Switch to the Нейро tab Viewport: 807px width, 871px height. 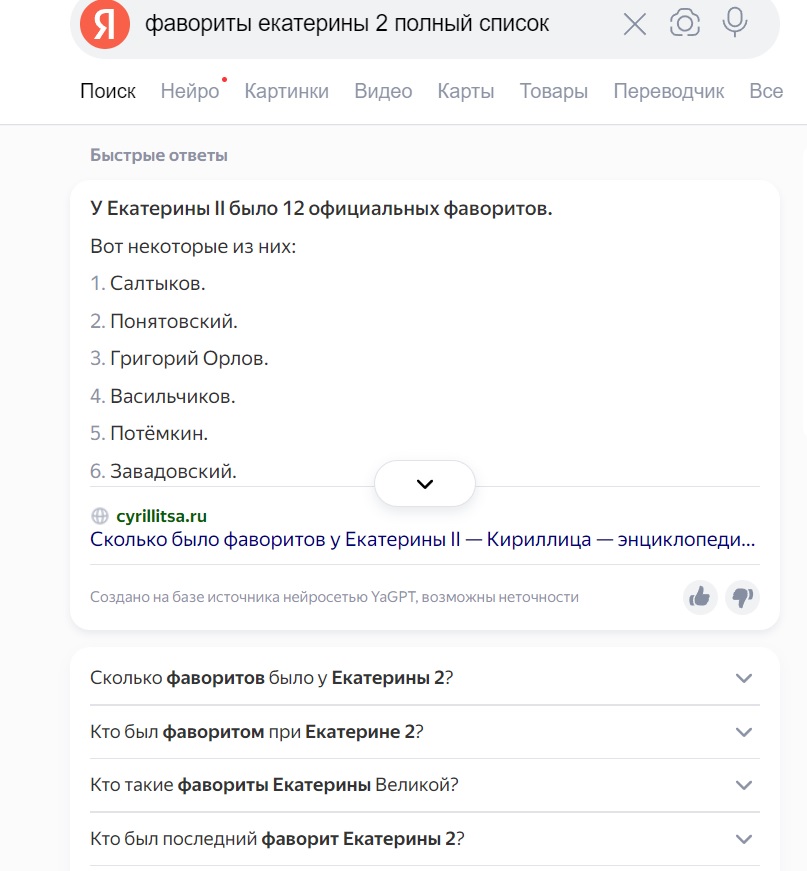[190, 91]
